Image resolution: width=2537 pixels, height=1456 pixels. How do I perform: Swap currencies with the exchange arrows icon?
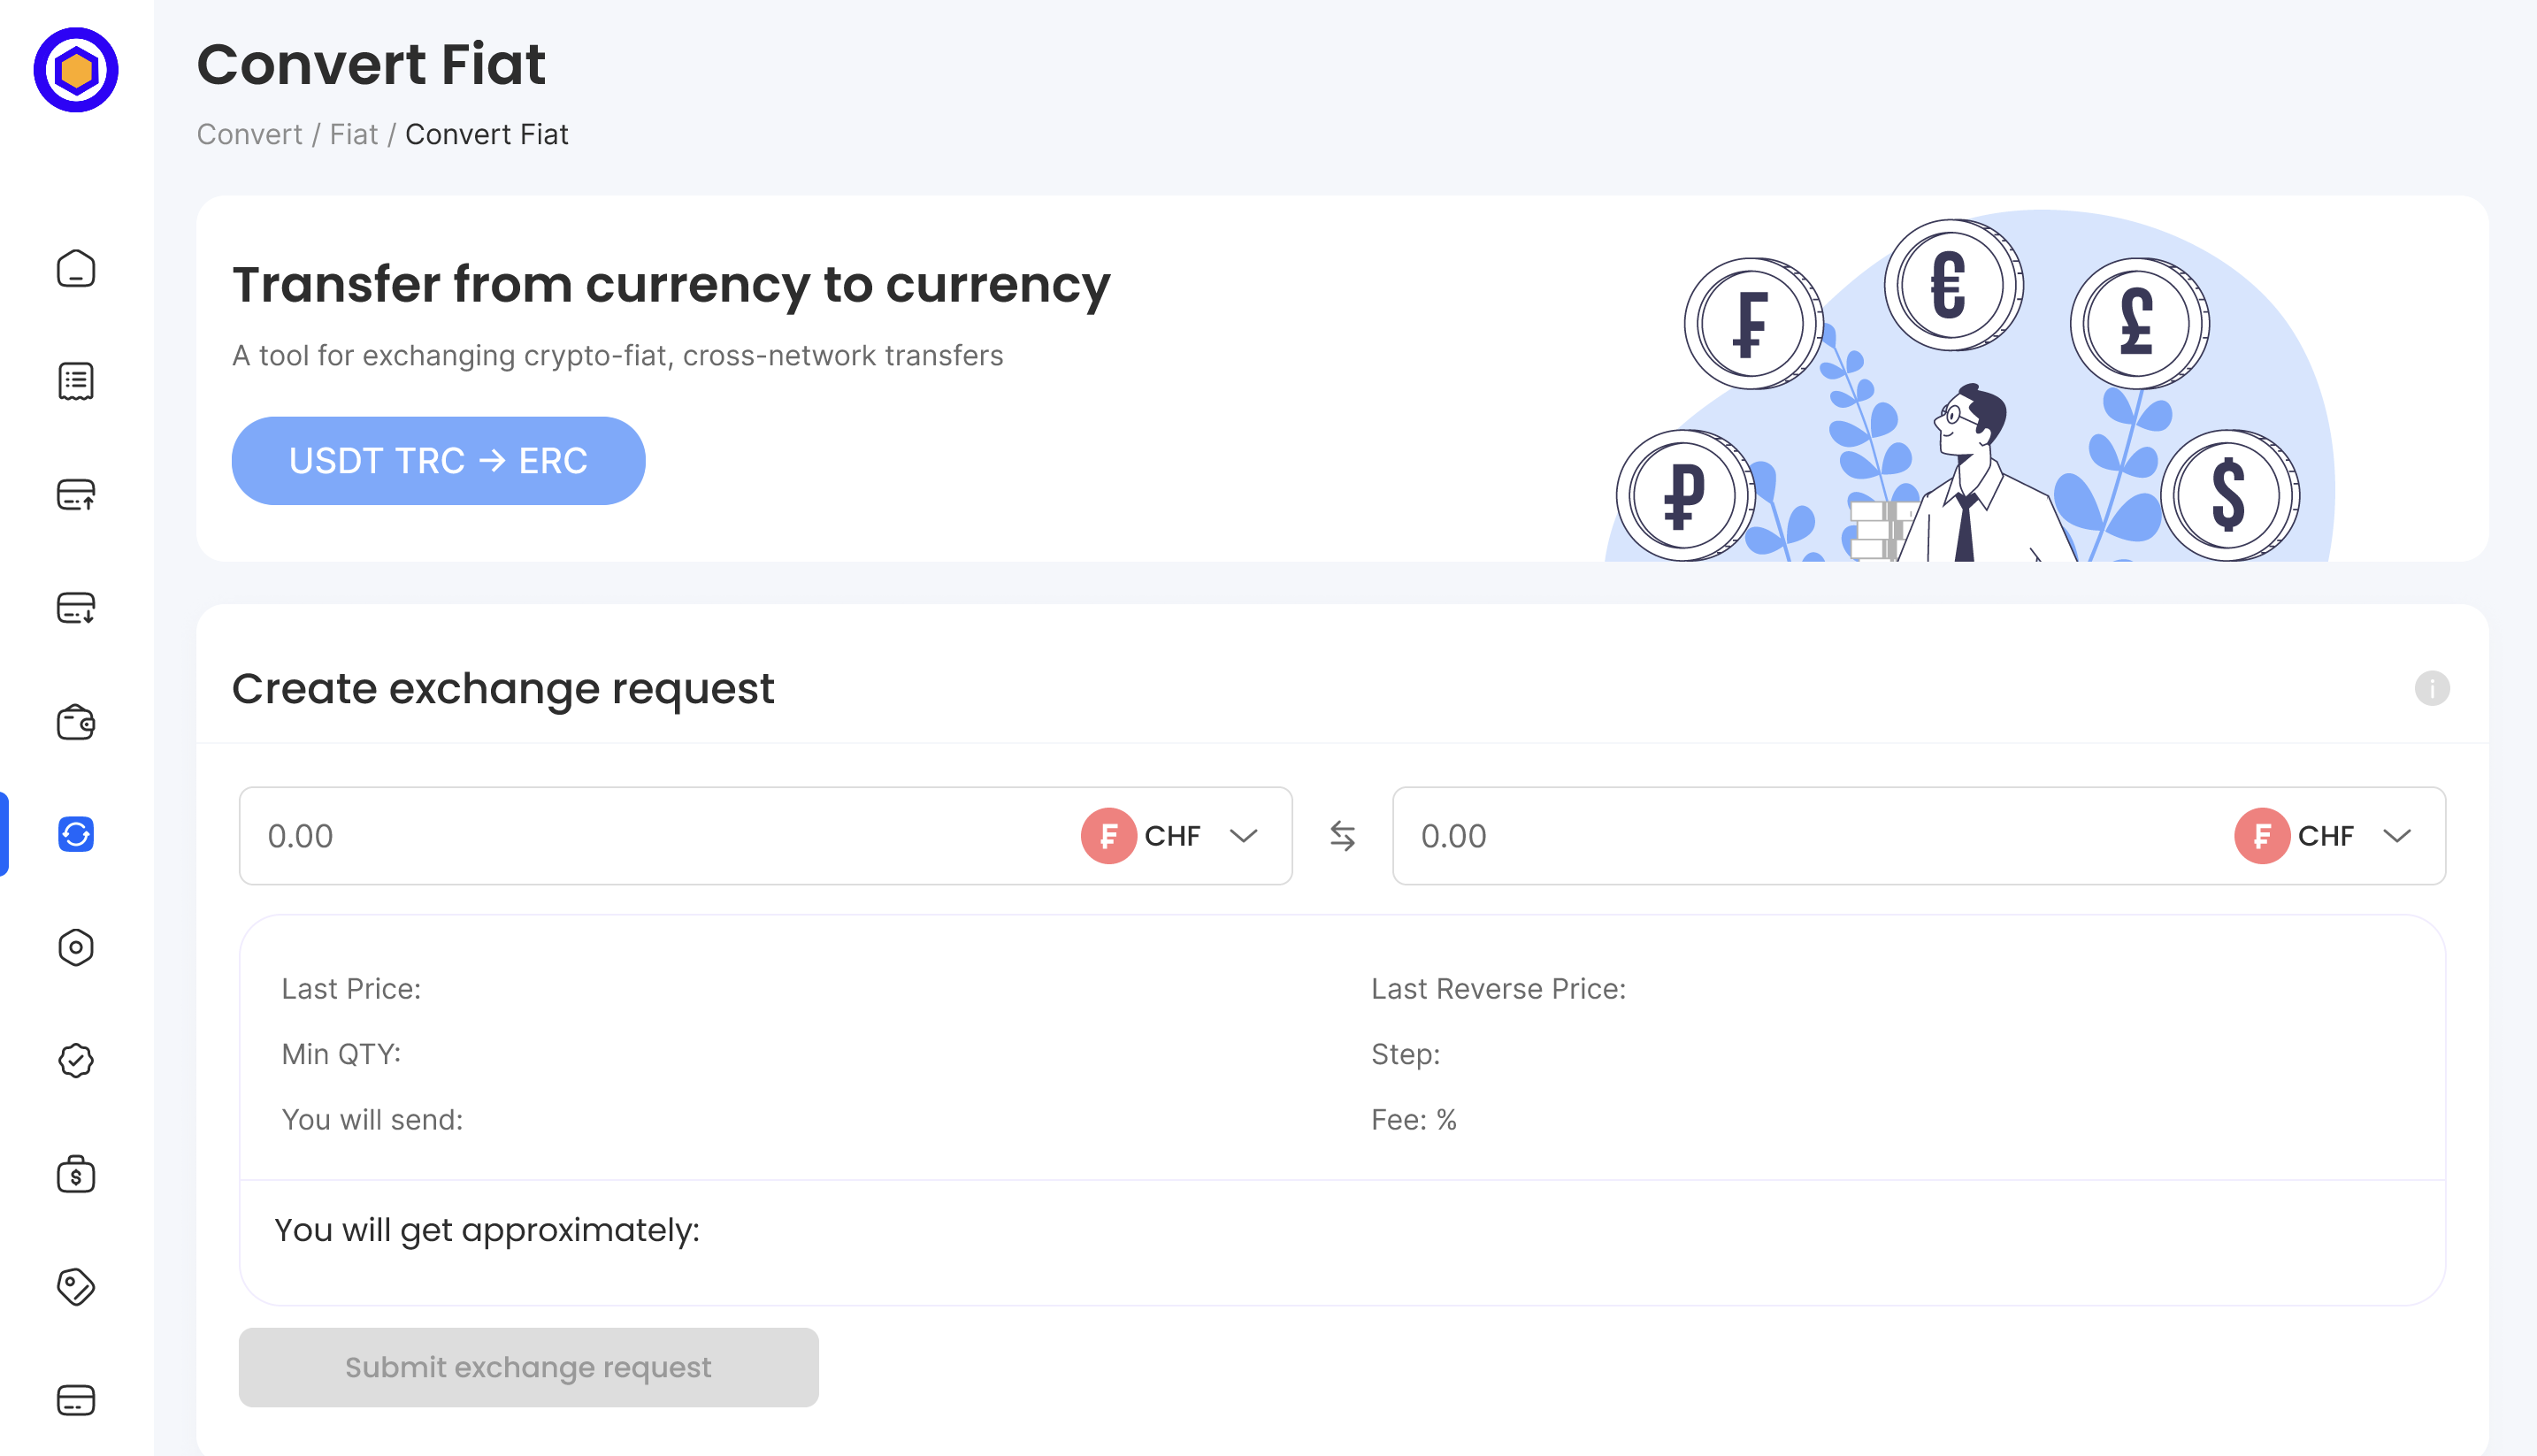pos(1342,836)
